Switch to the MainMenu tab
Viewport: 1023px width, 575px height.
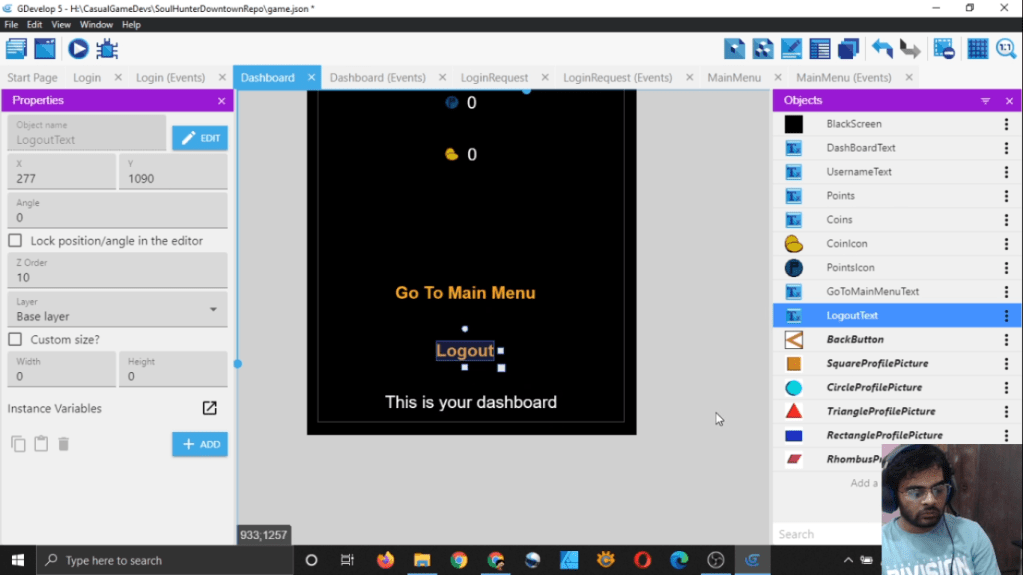[x=734, y=78]
